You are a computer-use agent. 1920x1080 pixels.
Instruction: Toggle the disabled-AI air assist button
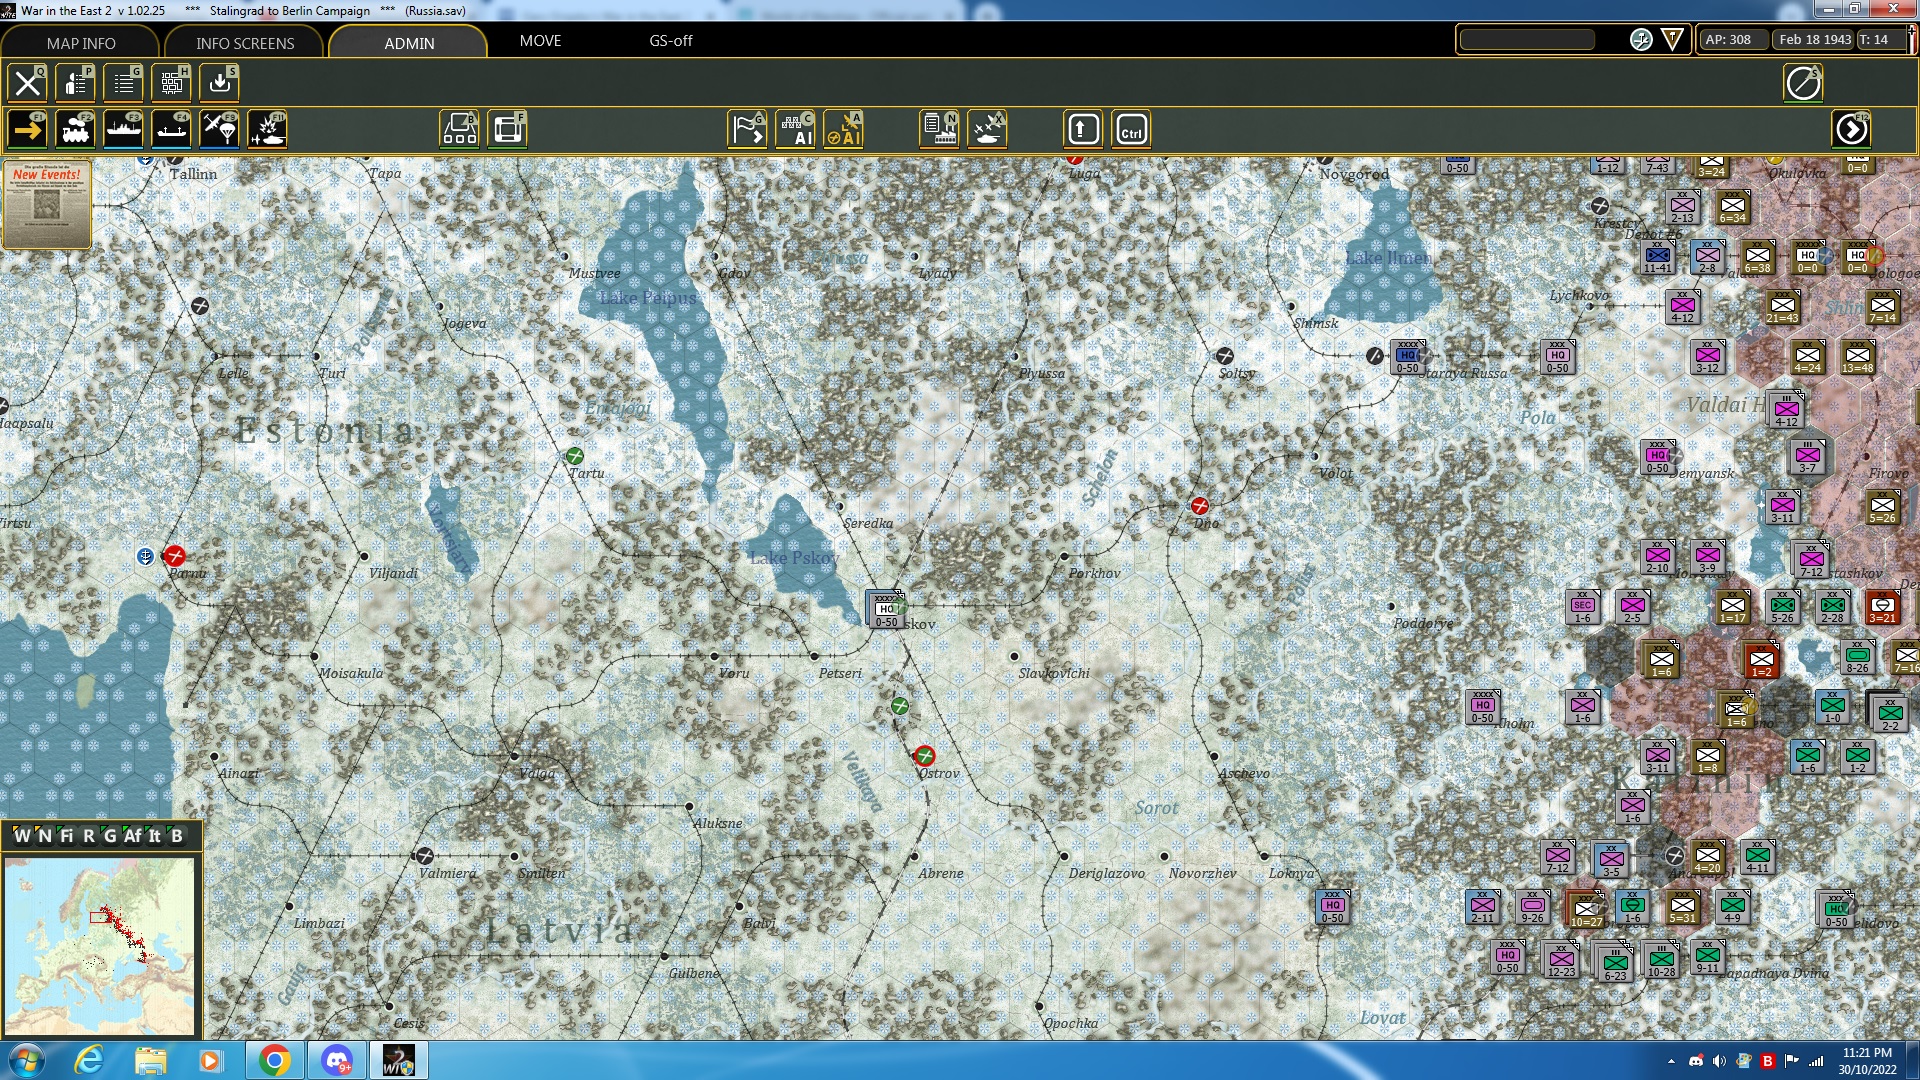844,130
